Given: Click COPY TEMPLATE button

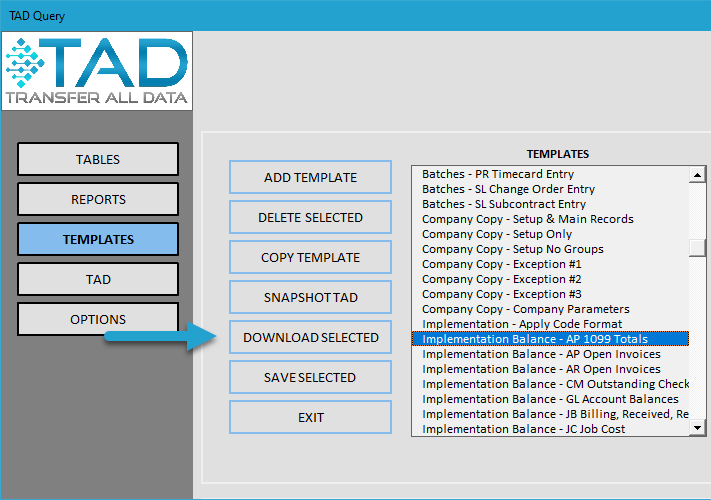Looking at the screenshot, I should (311, 257).
